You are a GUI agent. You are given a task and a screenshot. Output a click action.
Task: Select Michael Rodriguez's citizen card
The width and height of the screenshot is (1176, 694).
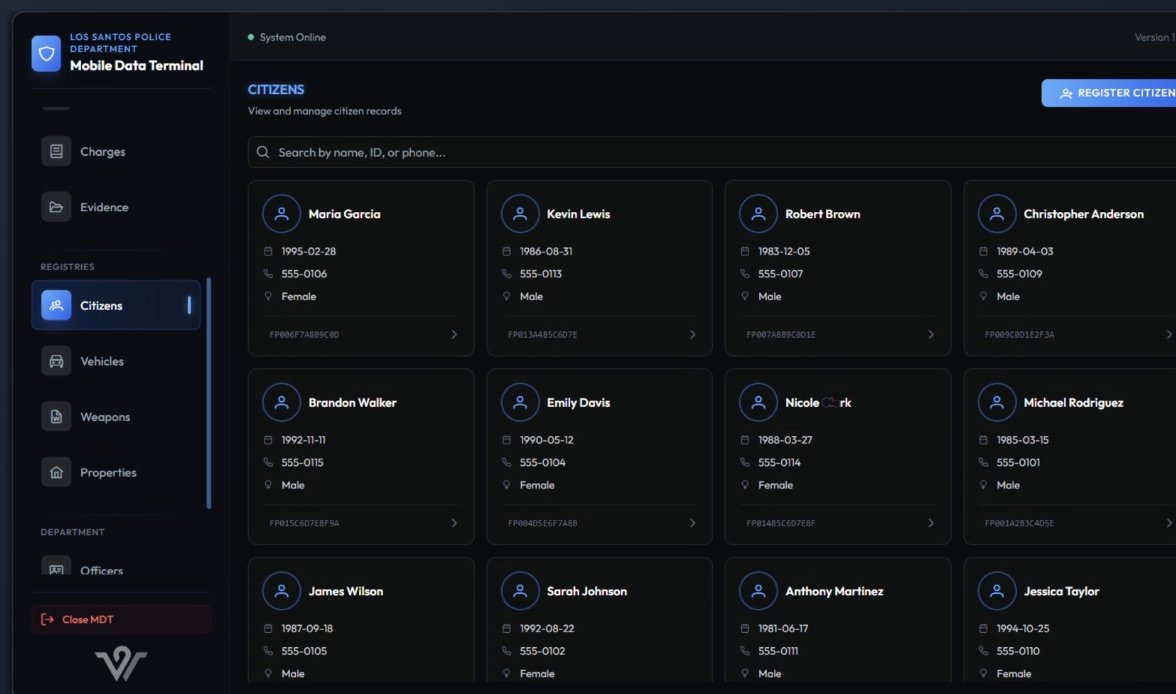point(1070,456)
